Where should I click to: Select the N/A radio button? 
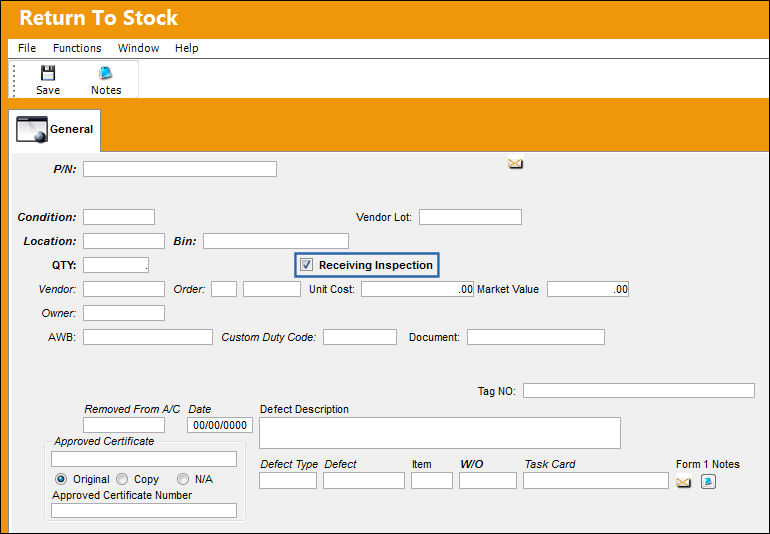click(x=183, y=478)
